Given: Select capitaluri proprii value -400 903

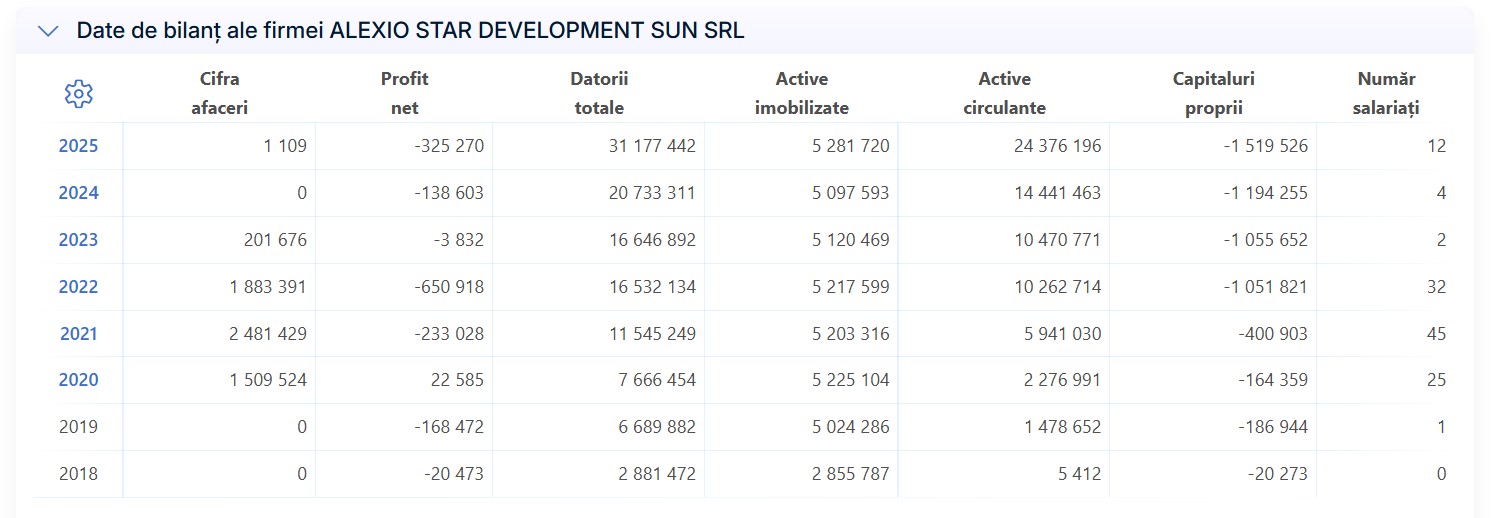Looking at the screenshot, I should click(x=1272, y=334).
